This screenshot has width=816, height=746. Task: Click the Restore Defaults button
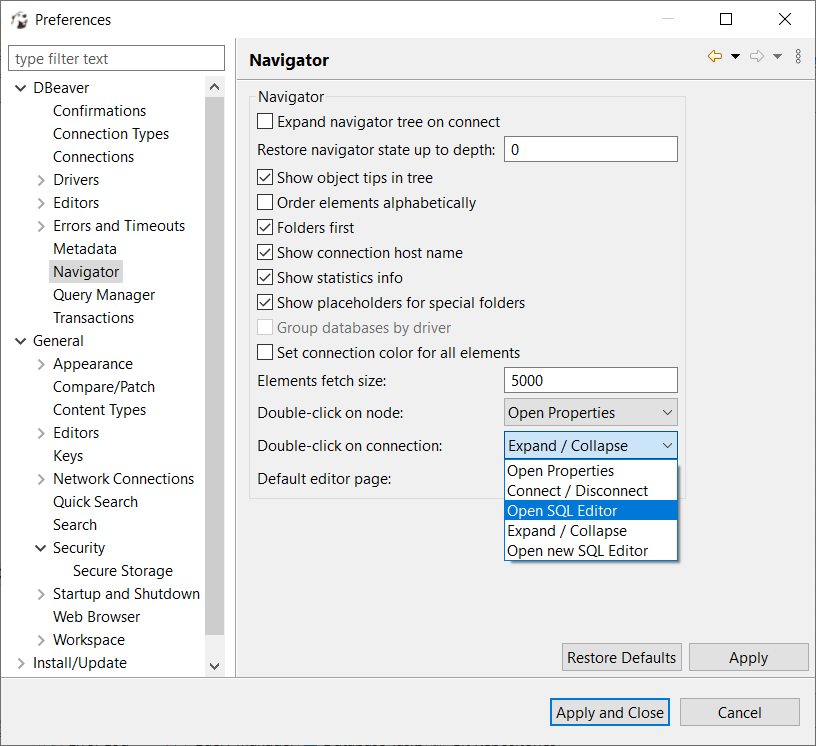[x=621, y=657]
